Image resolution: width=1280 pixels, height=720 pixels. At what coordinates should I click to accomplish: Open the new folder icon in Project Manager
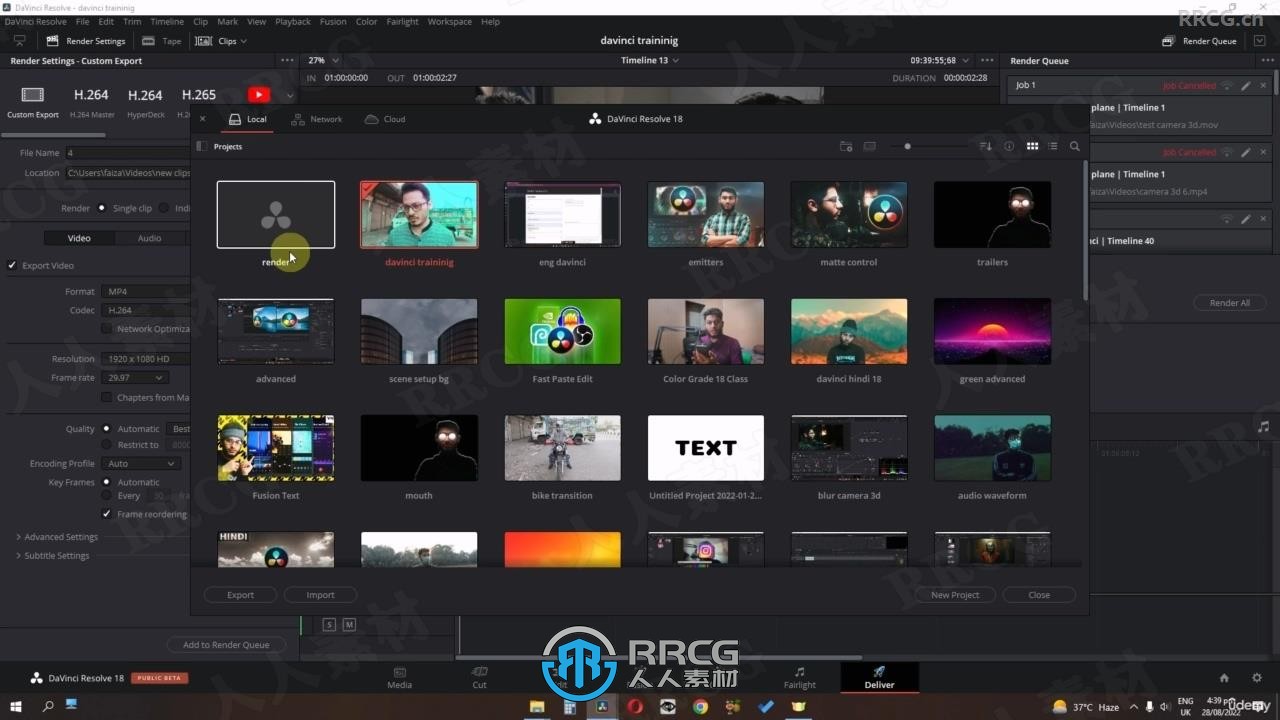[x=846, y=146]
